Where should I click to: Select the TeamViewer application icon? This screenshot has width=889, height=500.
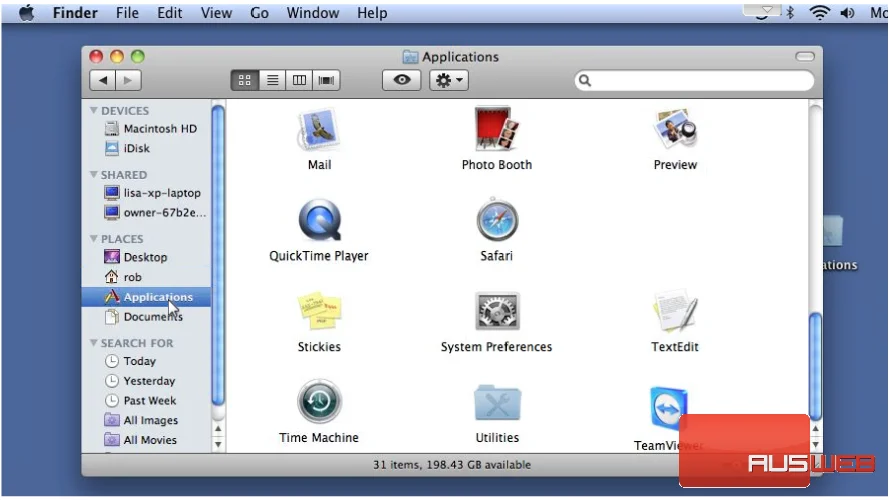pyautogui.click(x=669, y=409)
